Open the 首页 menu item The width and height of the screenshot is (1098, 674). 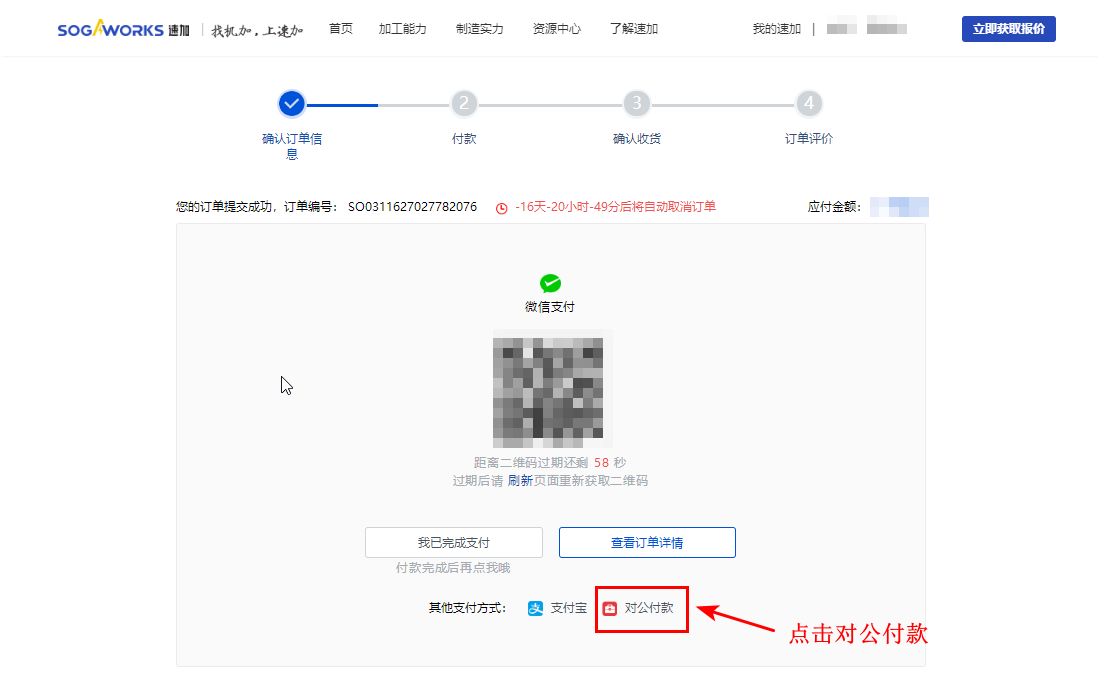click(340, 28)
